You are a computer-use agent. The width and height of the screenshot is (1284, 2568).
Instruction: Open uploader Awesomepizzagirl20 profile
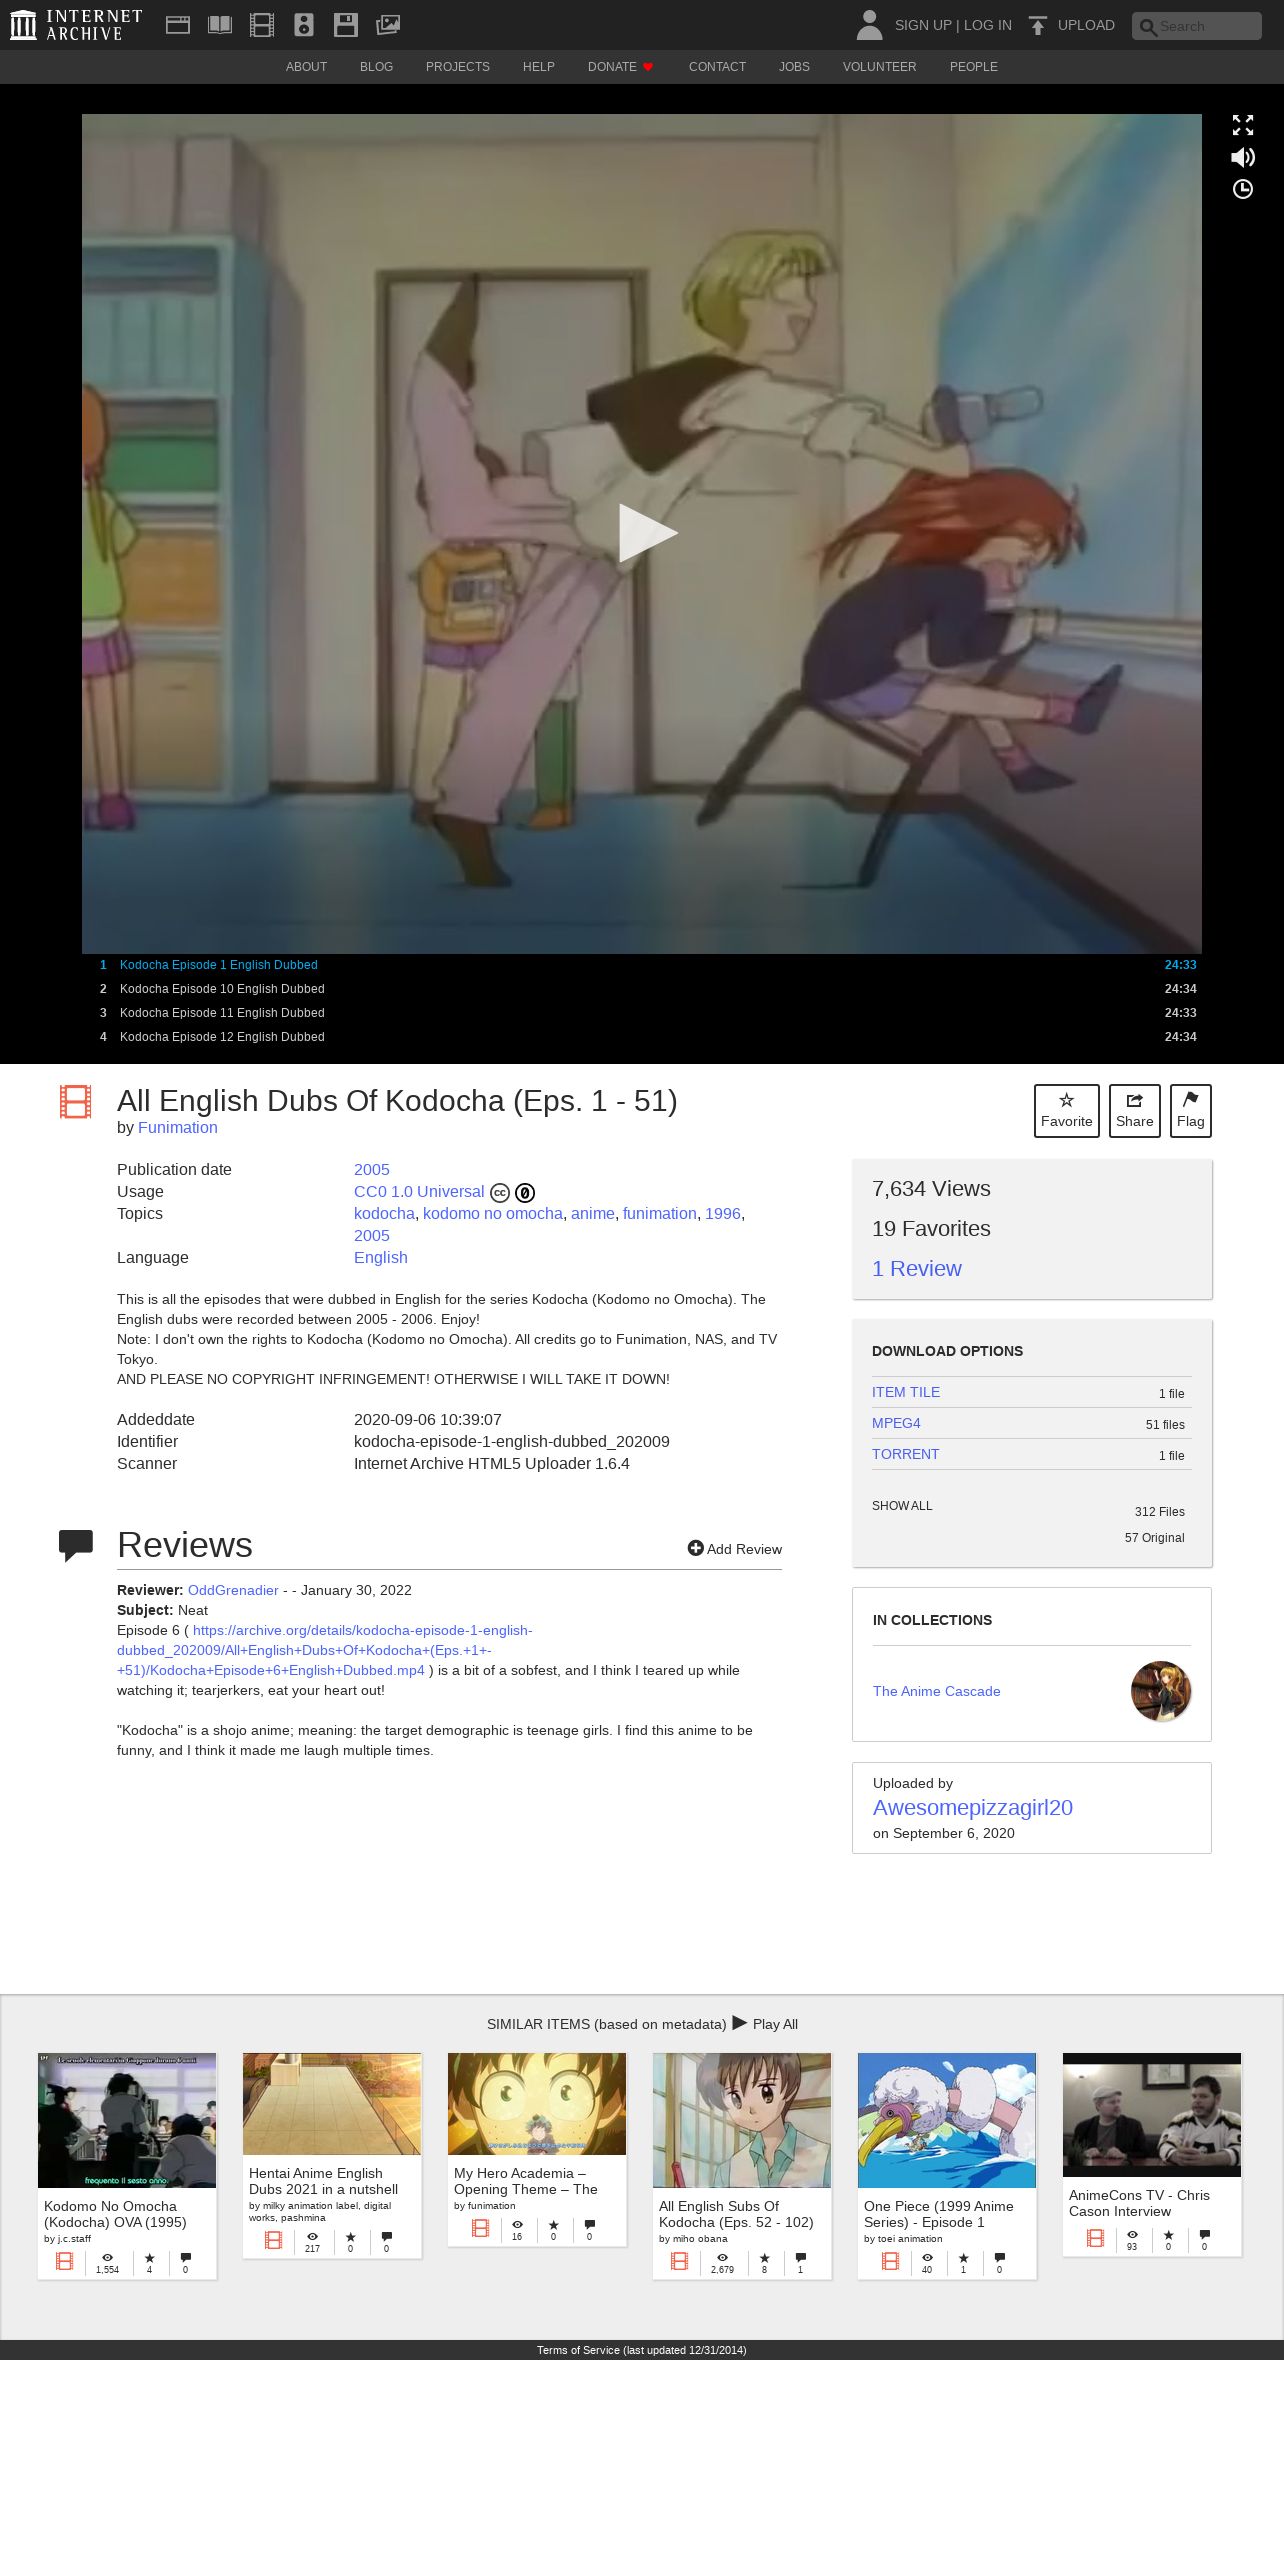point(973,1808)
